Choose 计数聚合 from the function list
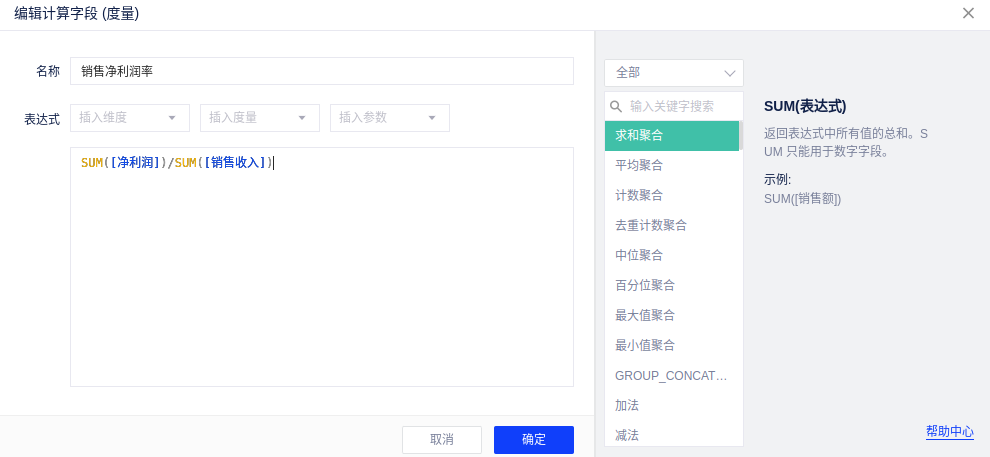The width and height of the screenshot is (990, 457). 671,195
